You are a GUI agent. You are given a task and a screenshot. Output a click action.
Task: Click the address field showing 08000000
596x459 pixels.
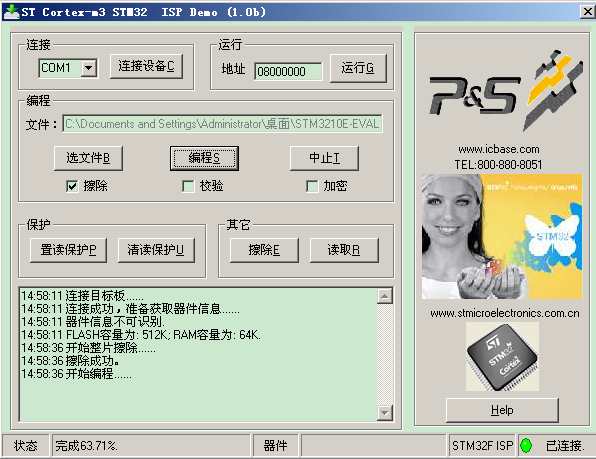pos(288,71)
